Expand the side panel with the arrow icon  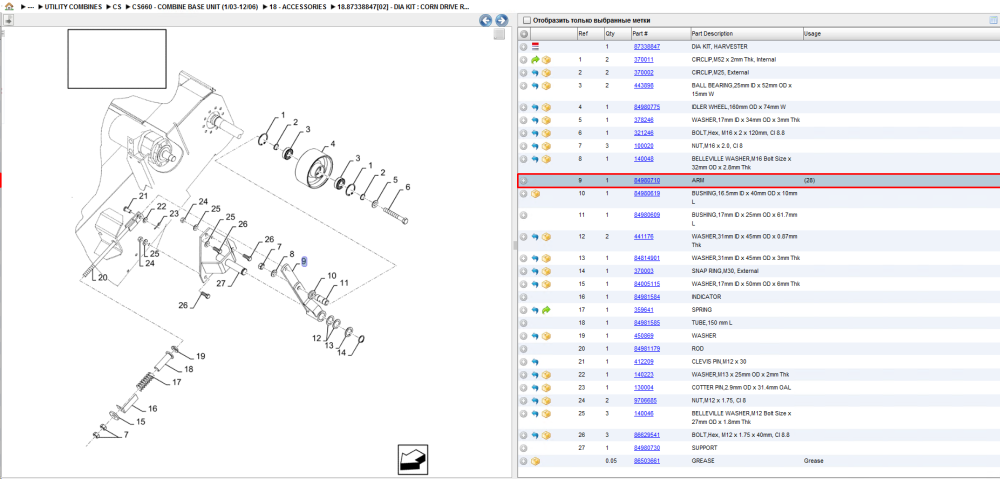(8, 20)
